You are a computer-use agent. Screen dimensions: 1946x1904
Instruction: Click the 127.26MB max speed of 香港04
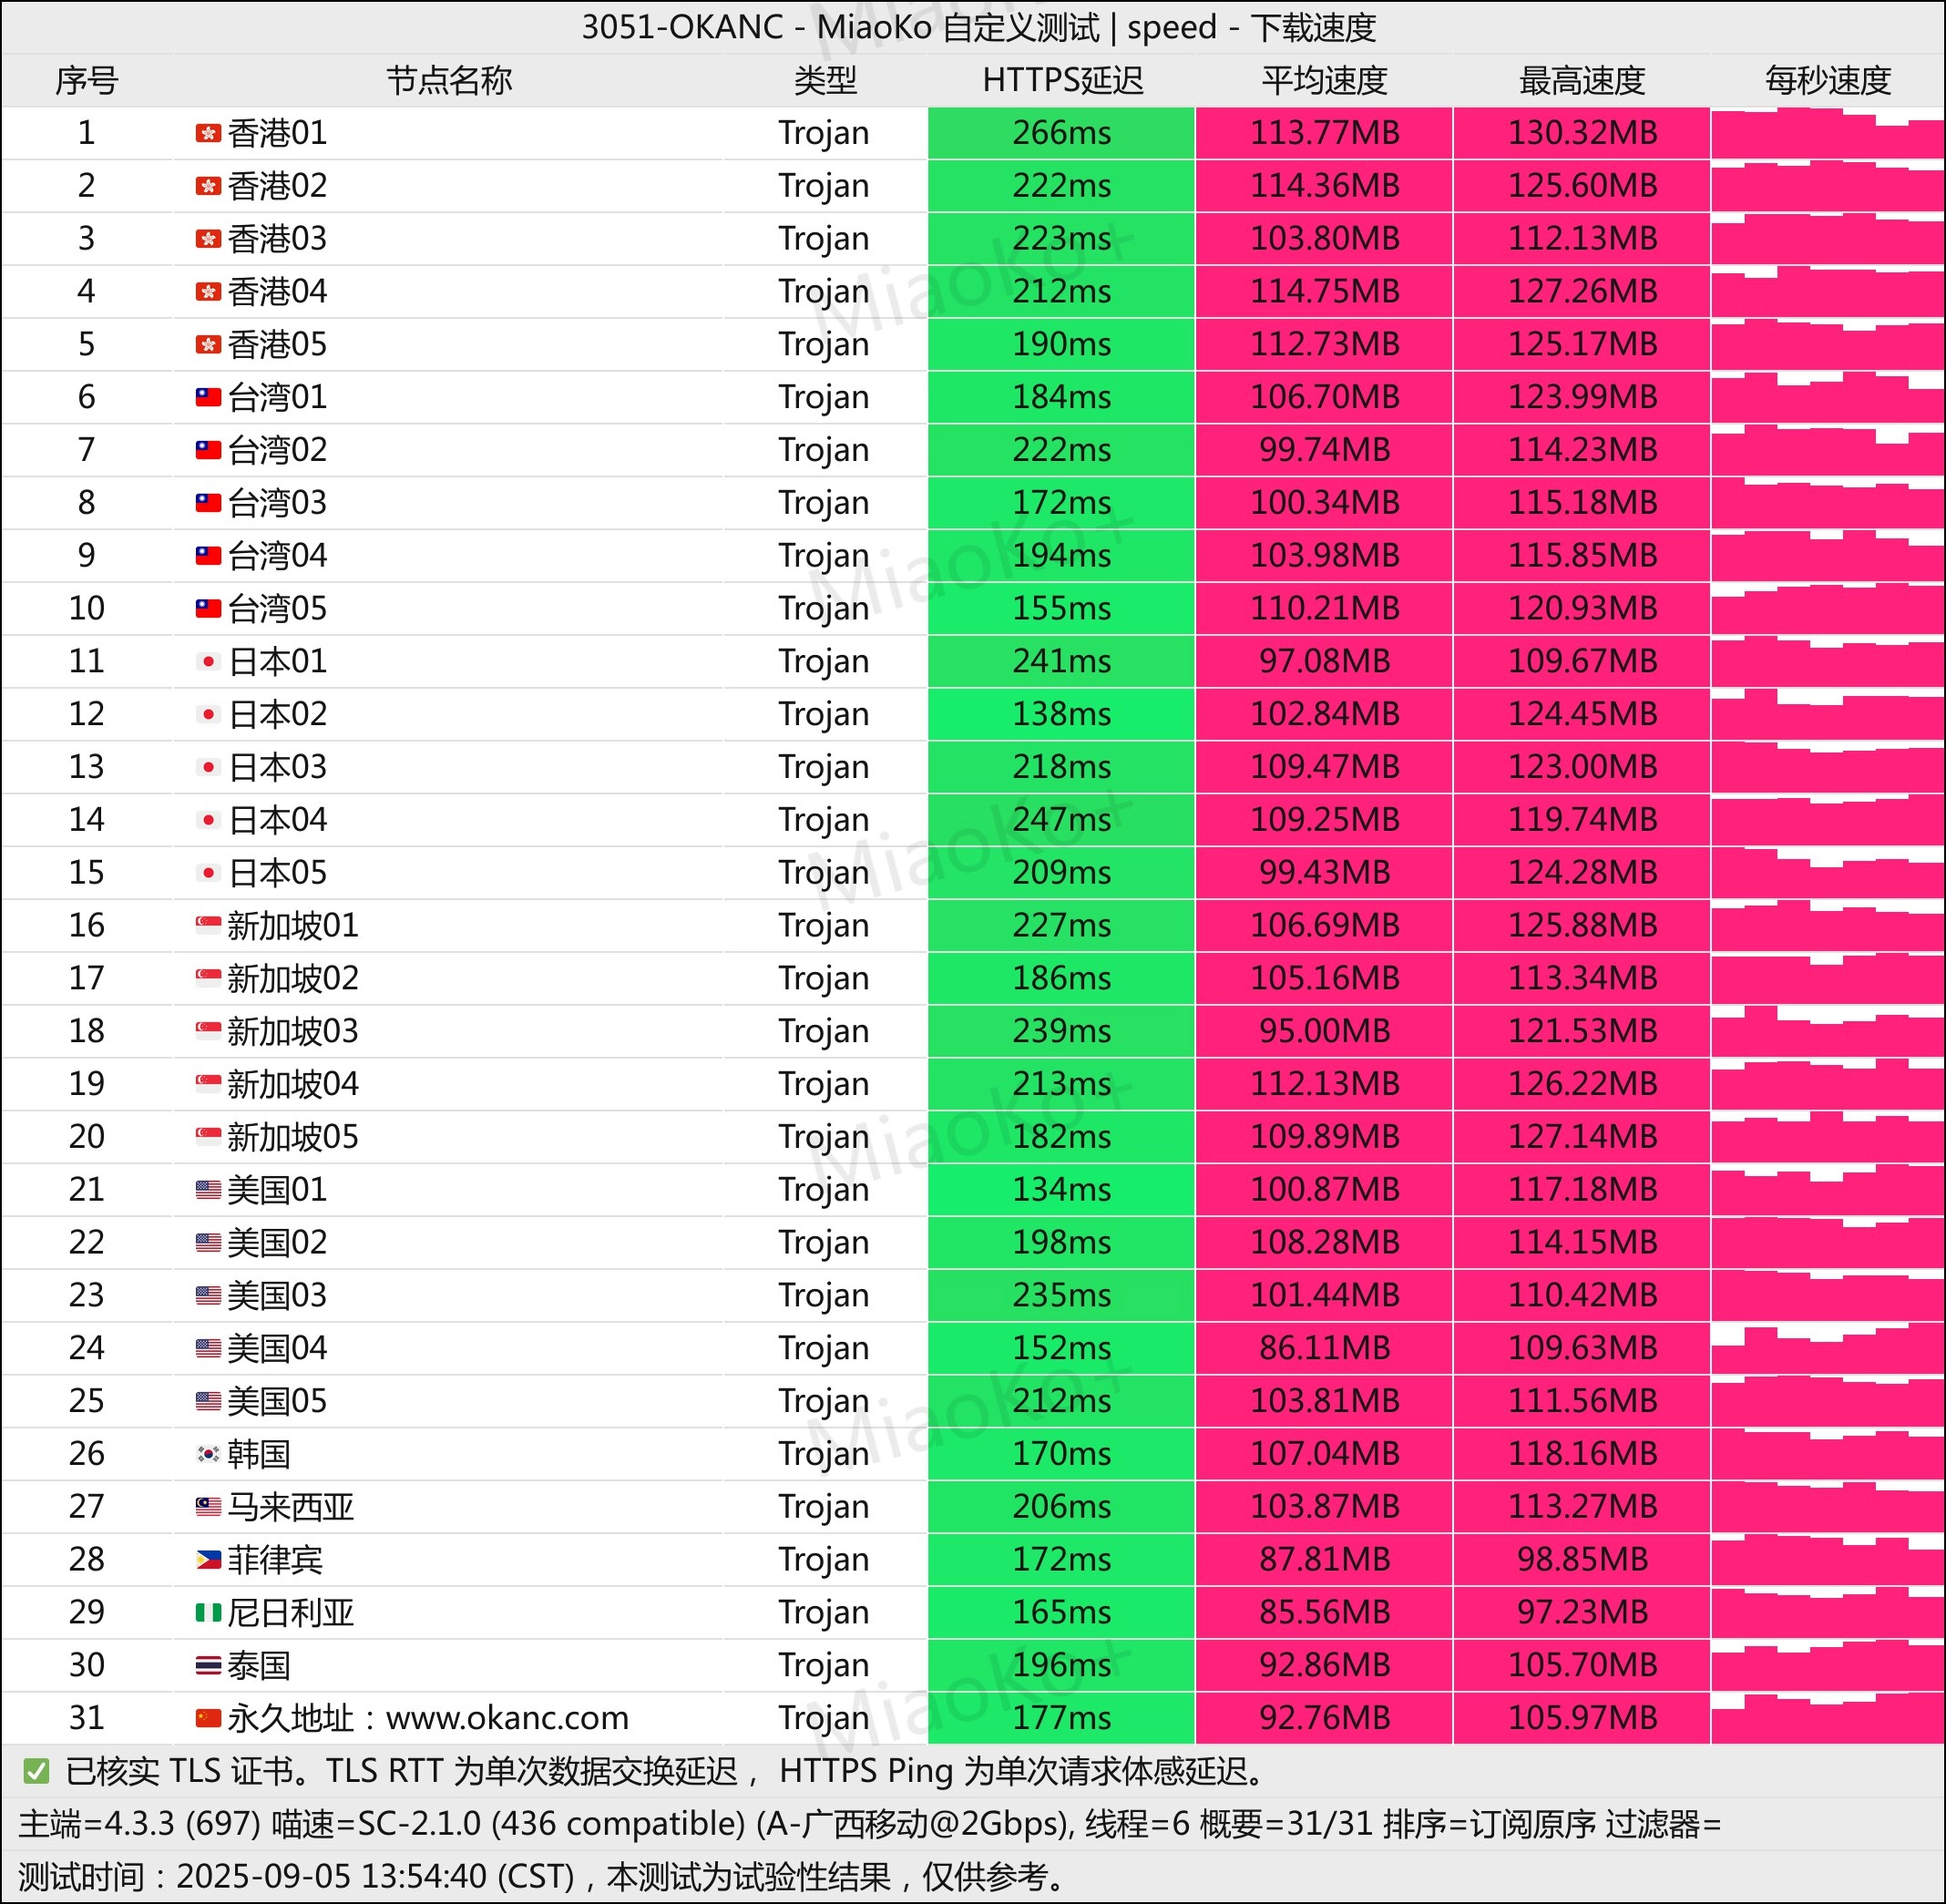click(1582, 292)
